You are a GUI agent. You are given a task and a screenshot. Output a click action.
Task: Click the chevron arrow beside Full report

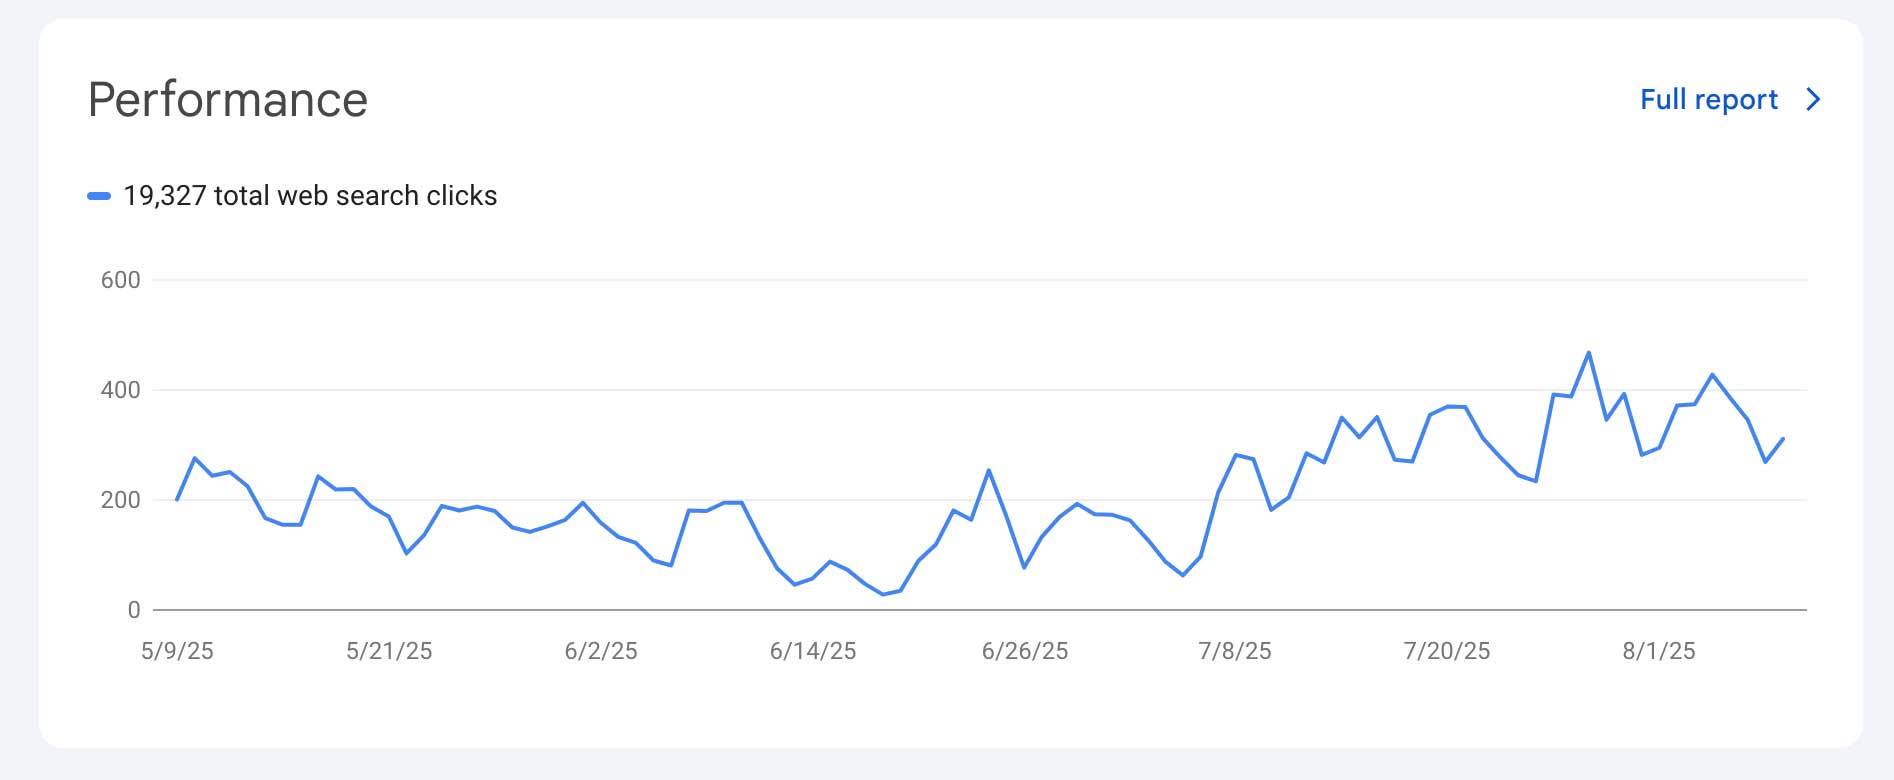(1813, 100)
